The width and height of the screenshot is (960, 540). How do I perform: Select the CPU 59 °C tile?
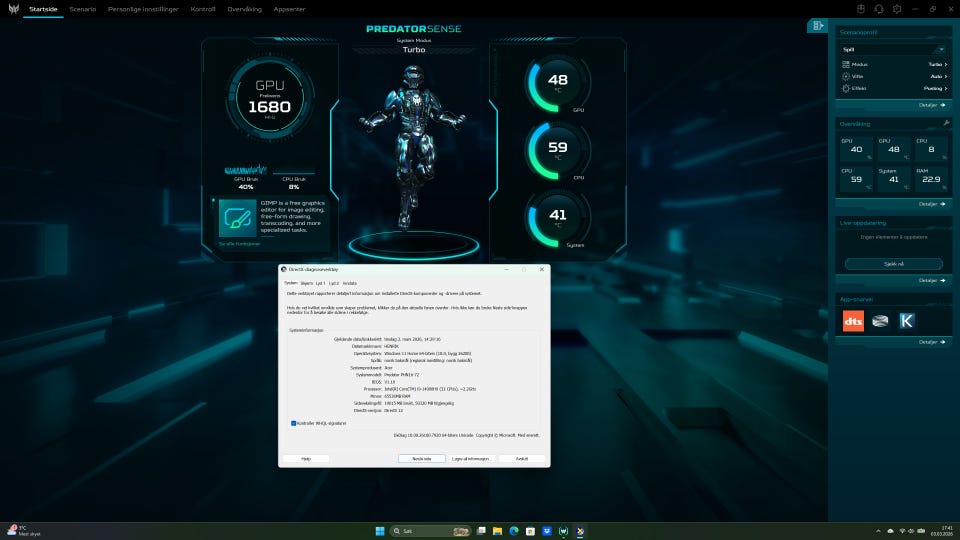pos(856,179)
